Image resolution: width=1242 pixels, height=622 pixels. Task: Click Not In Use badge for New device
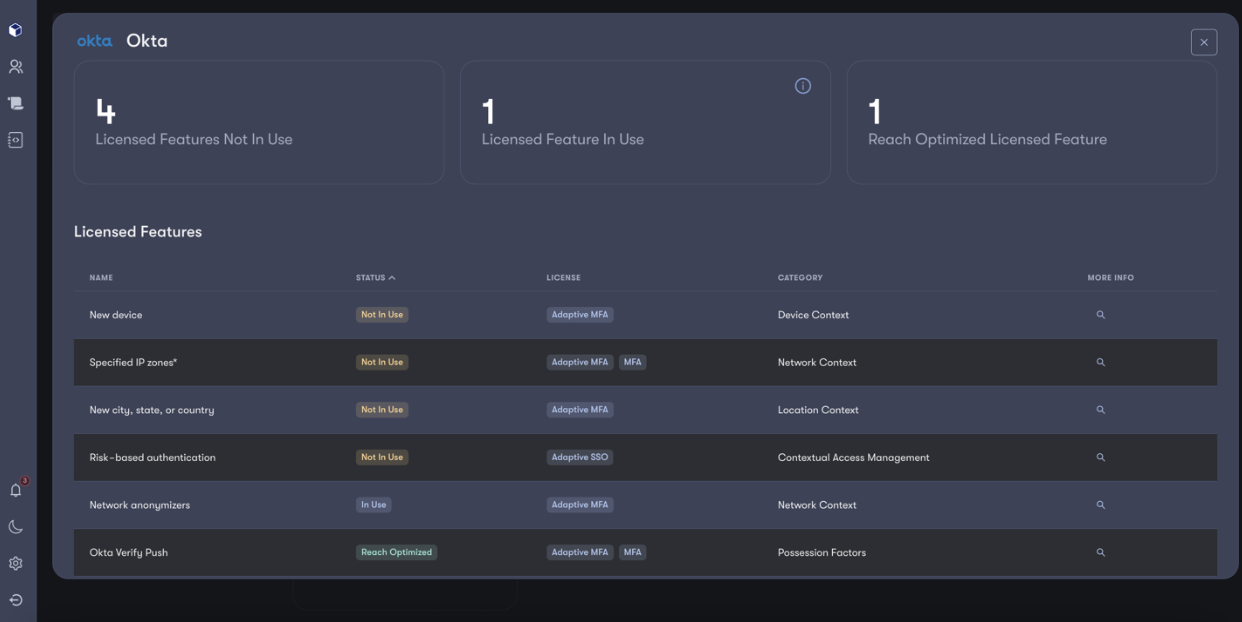click(382, 315)
